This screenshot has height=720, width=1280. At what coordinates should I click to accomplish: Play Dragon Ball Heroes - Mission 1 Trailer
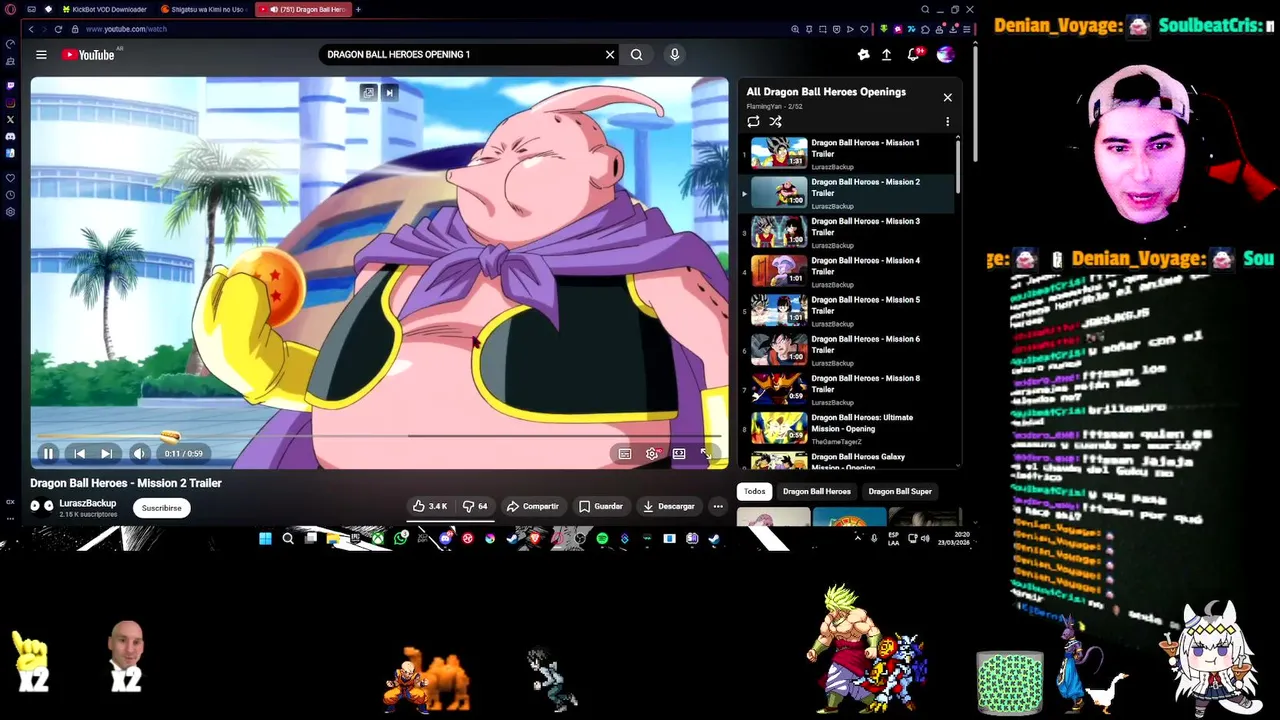pyautogui.click(x=848, y=154)
